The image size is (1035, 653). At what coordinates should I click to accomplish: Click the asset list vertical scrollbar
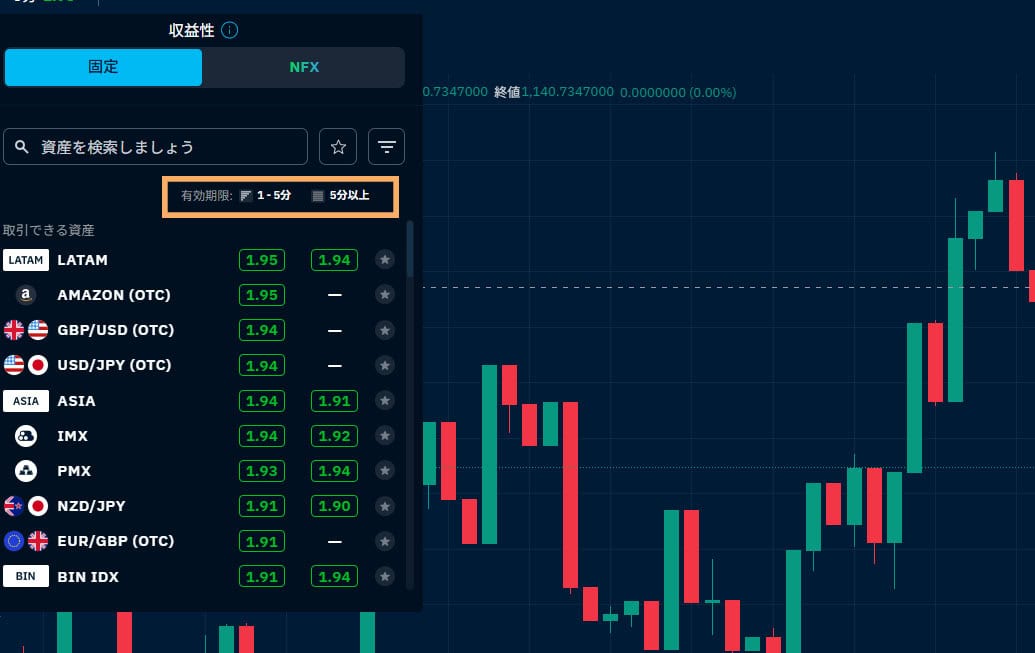(x=410, y=250)
